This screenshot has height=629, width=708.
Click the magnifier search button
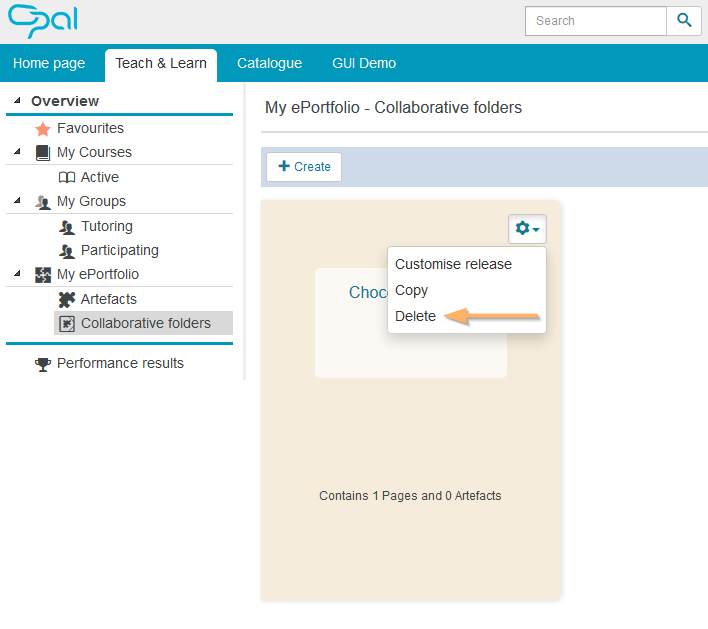(x=684, y=20)
